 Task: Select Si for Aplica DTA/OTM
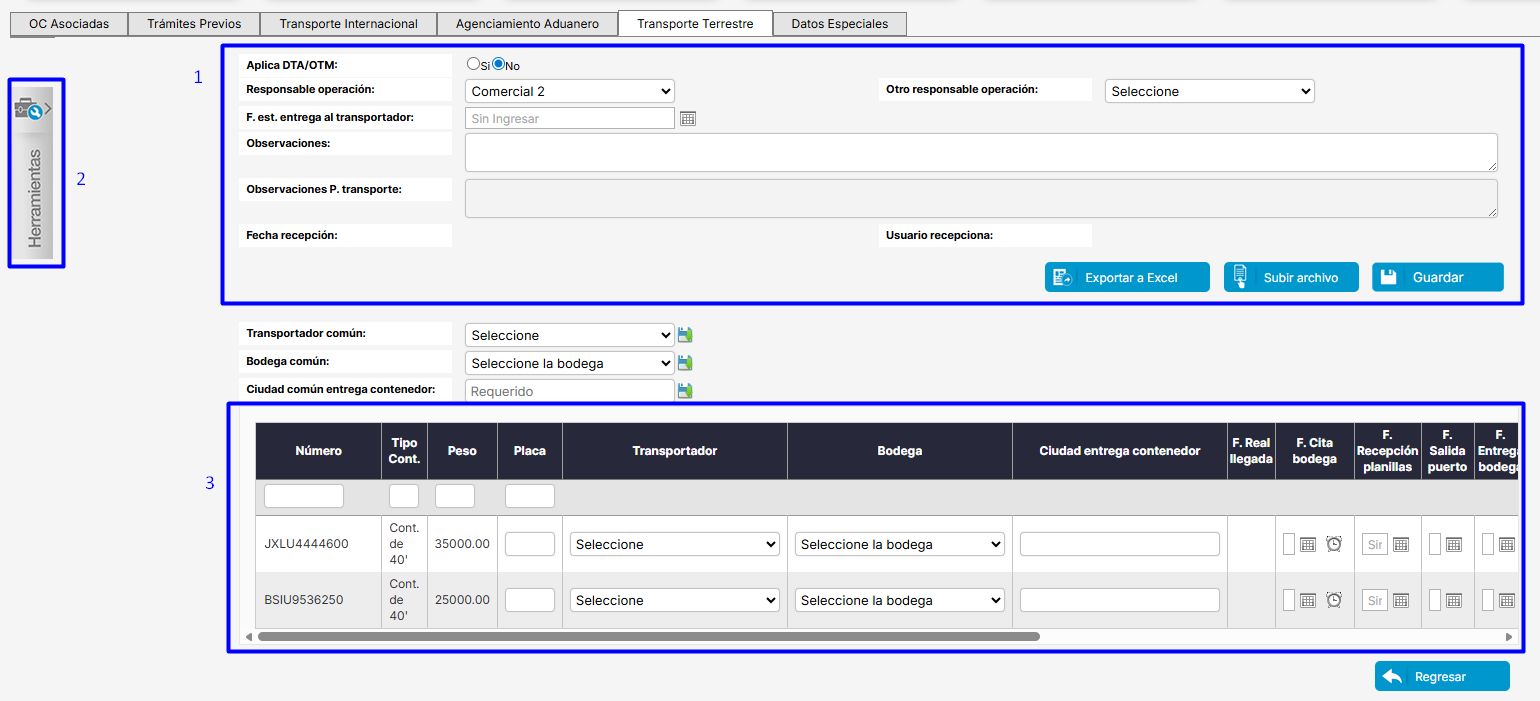coord(474,63)
